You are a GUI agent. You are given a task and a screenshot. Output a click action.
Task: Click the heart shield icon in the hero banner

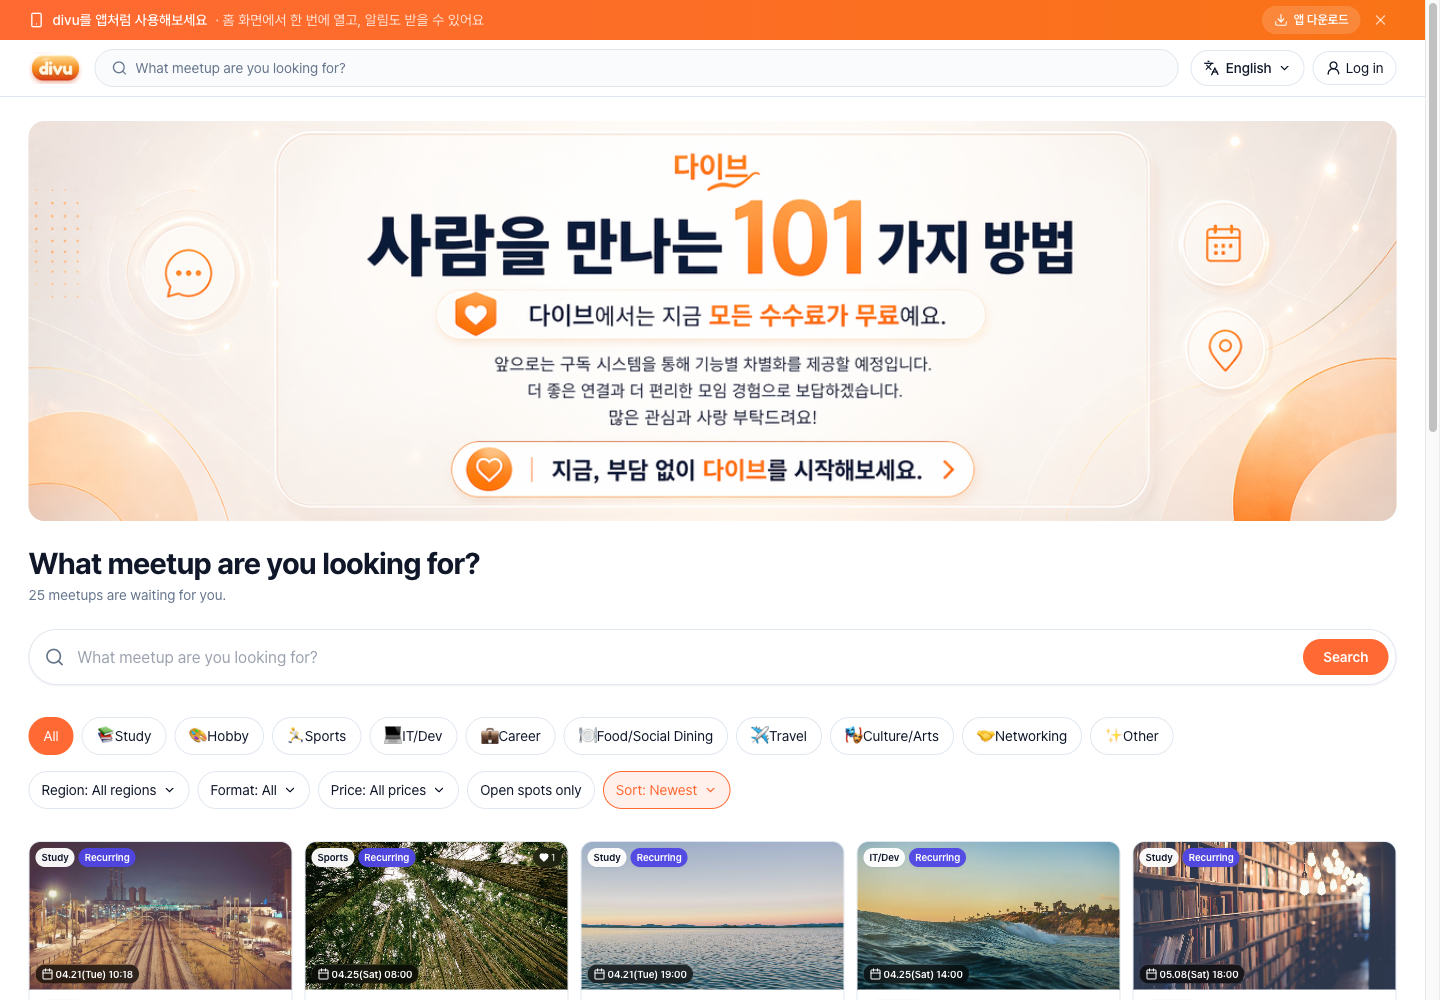476,314
